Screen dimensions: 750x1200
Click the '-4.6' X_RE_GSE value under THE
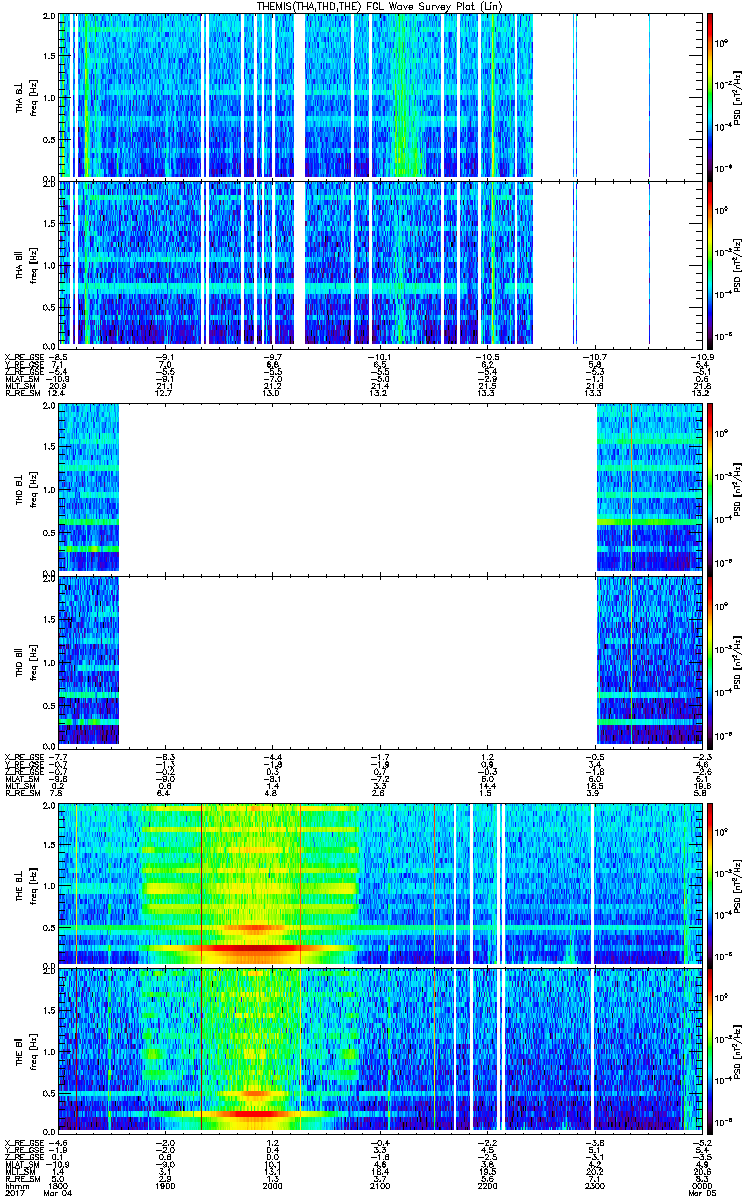pyautogui.click(x=59, y=1142)
